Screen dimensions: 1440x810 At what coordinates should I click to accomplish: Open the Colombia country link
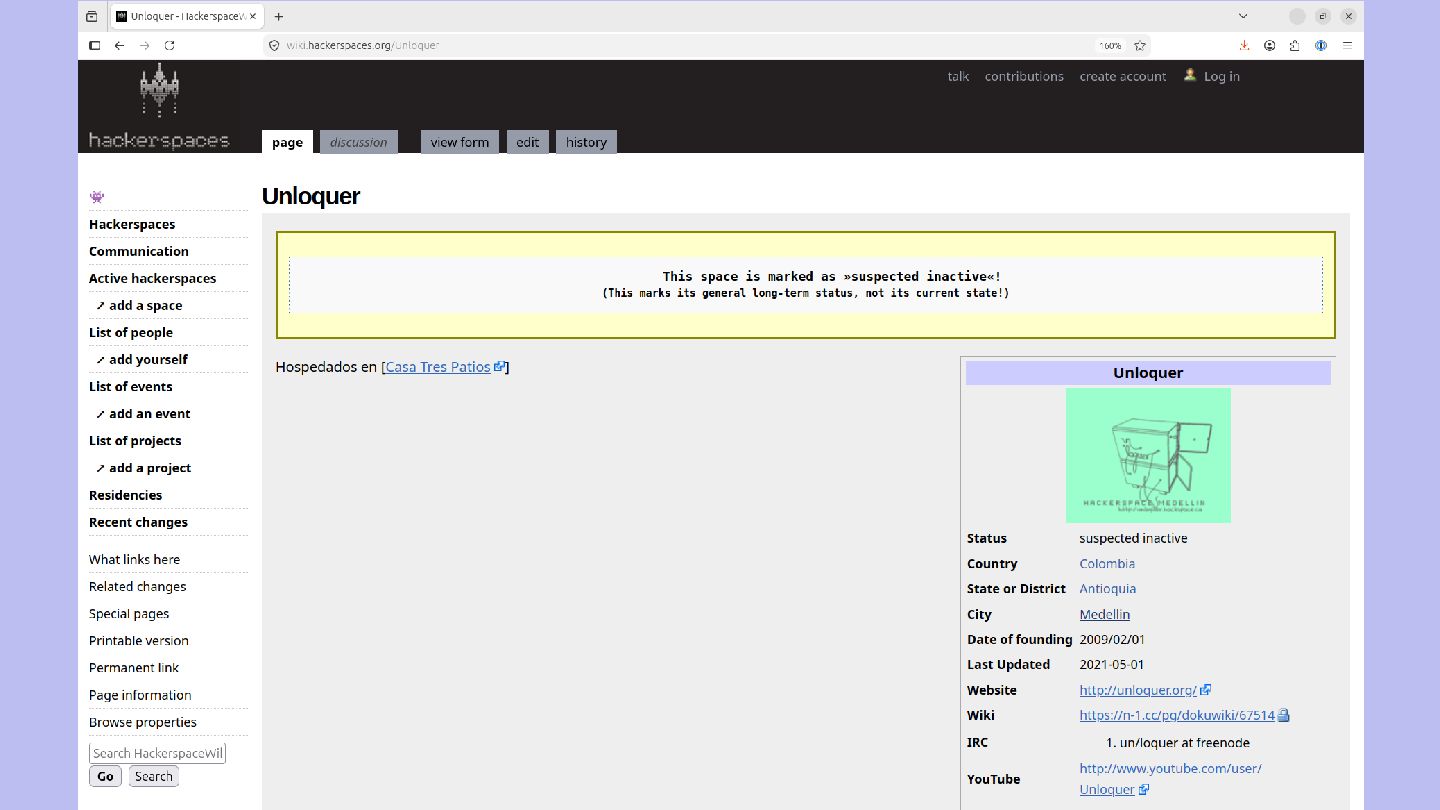[x=1107, y=564]
